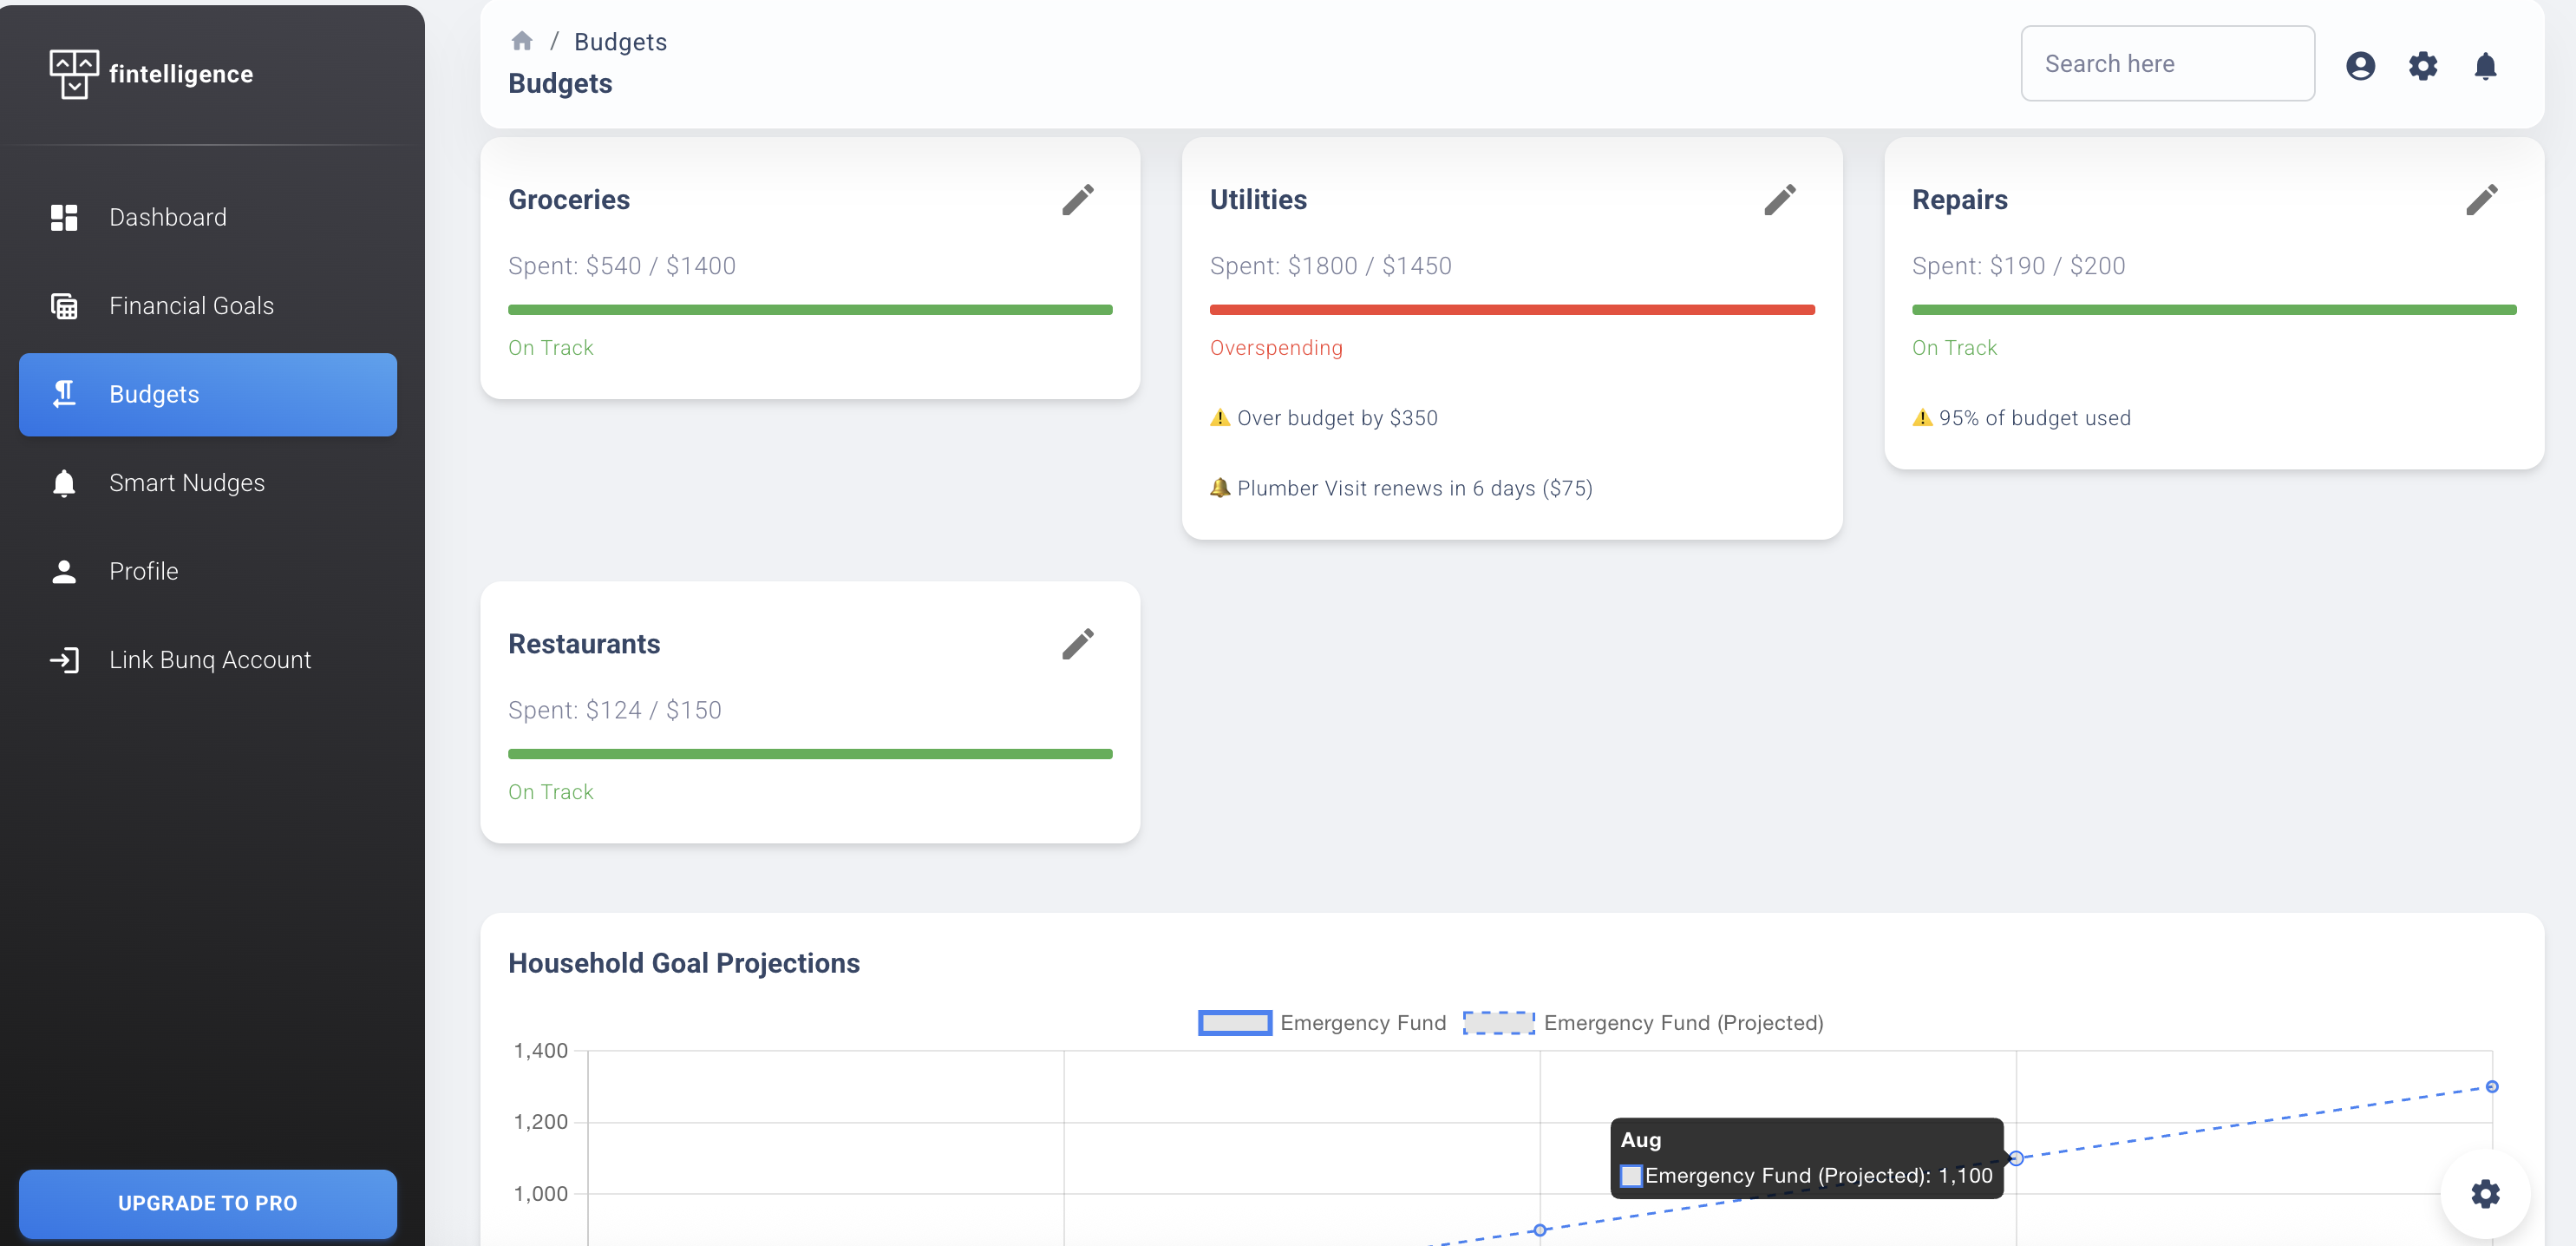
Task: Open Financial Goals sidebar item
Action: click(191, 306)
